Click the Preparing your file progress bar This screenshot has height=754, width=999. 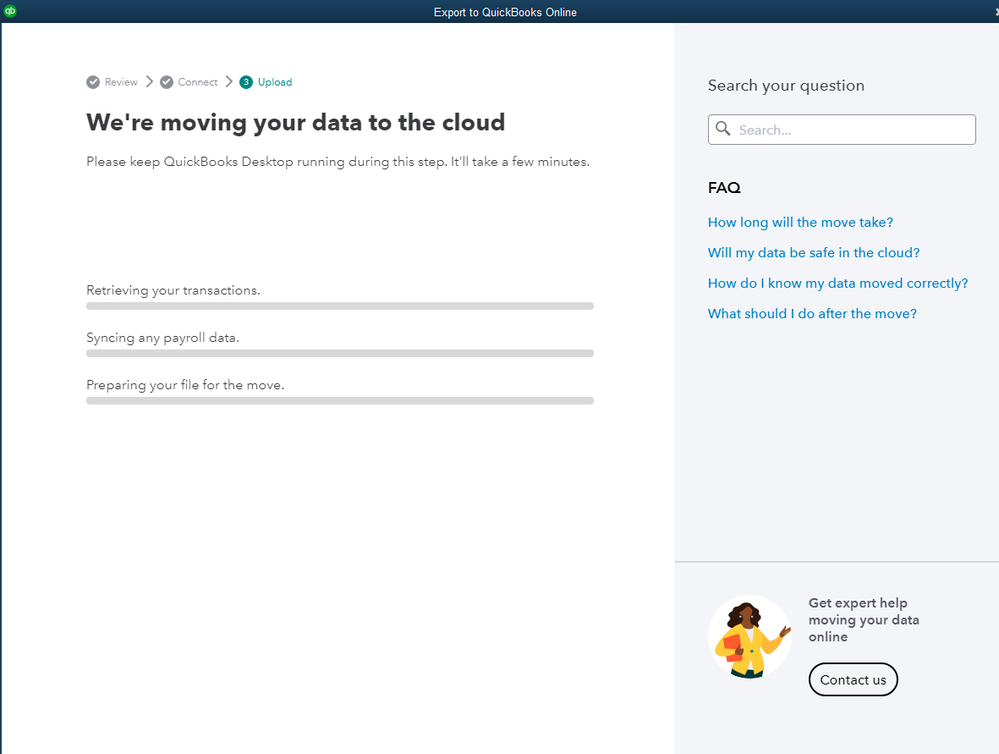(340, 400)
